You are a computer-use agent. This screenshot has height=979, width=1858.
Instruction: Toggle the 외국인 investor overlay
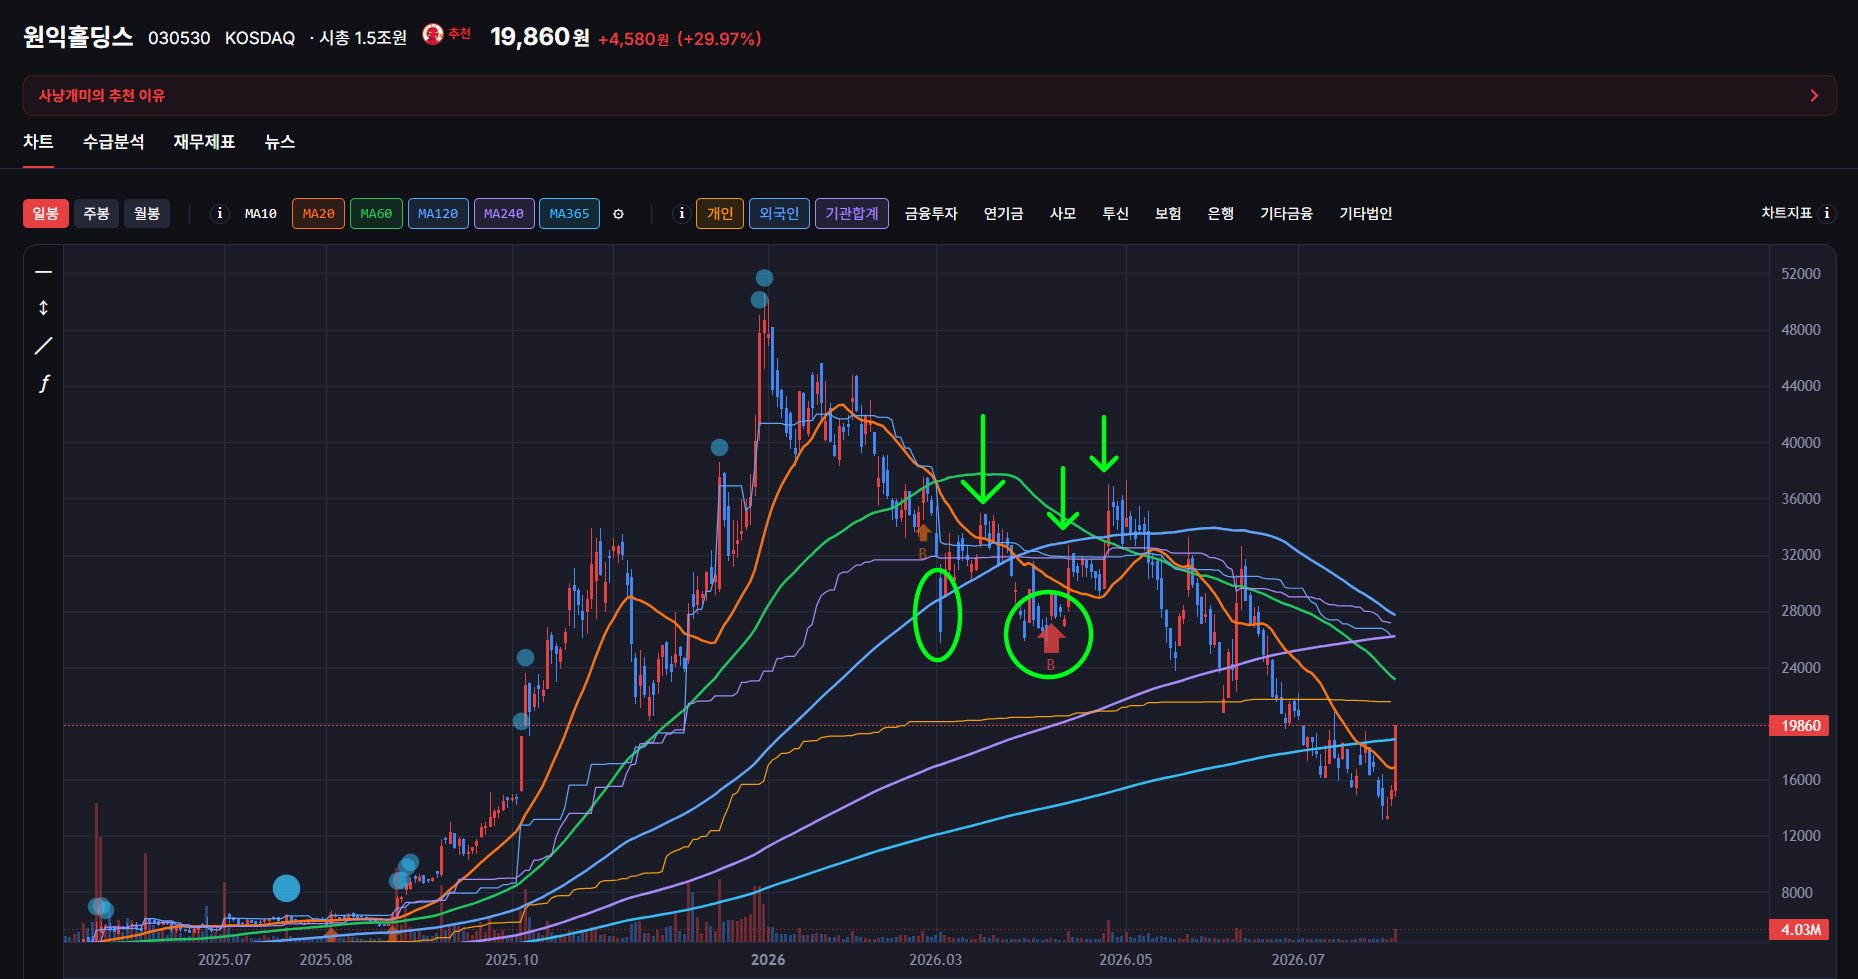779,214
